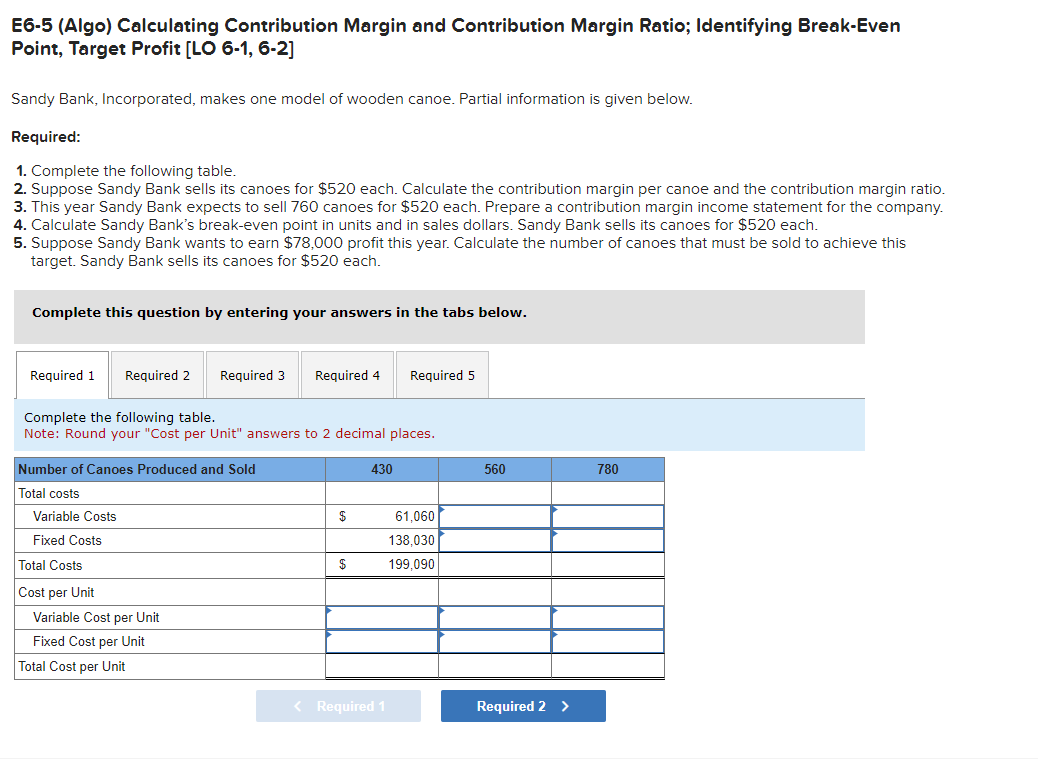Click the Variable Costs cell under 560 canoes
The image size is (1038, 761).
494,516
